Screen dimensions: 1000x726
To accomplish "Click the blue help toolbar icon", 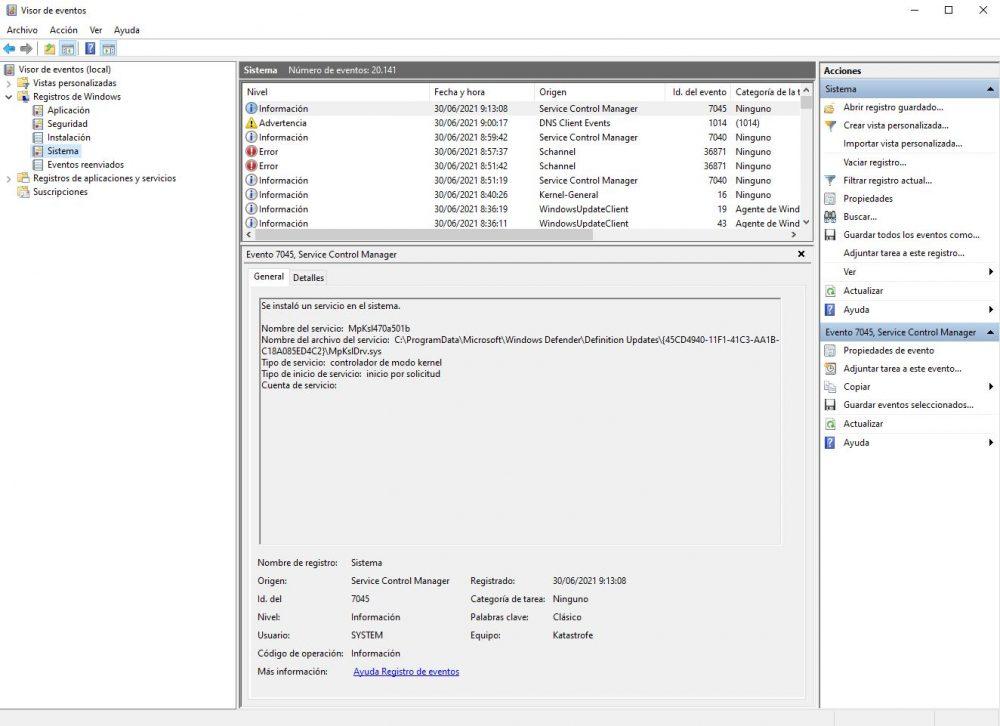I will tap(91, 49).
